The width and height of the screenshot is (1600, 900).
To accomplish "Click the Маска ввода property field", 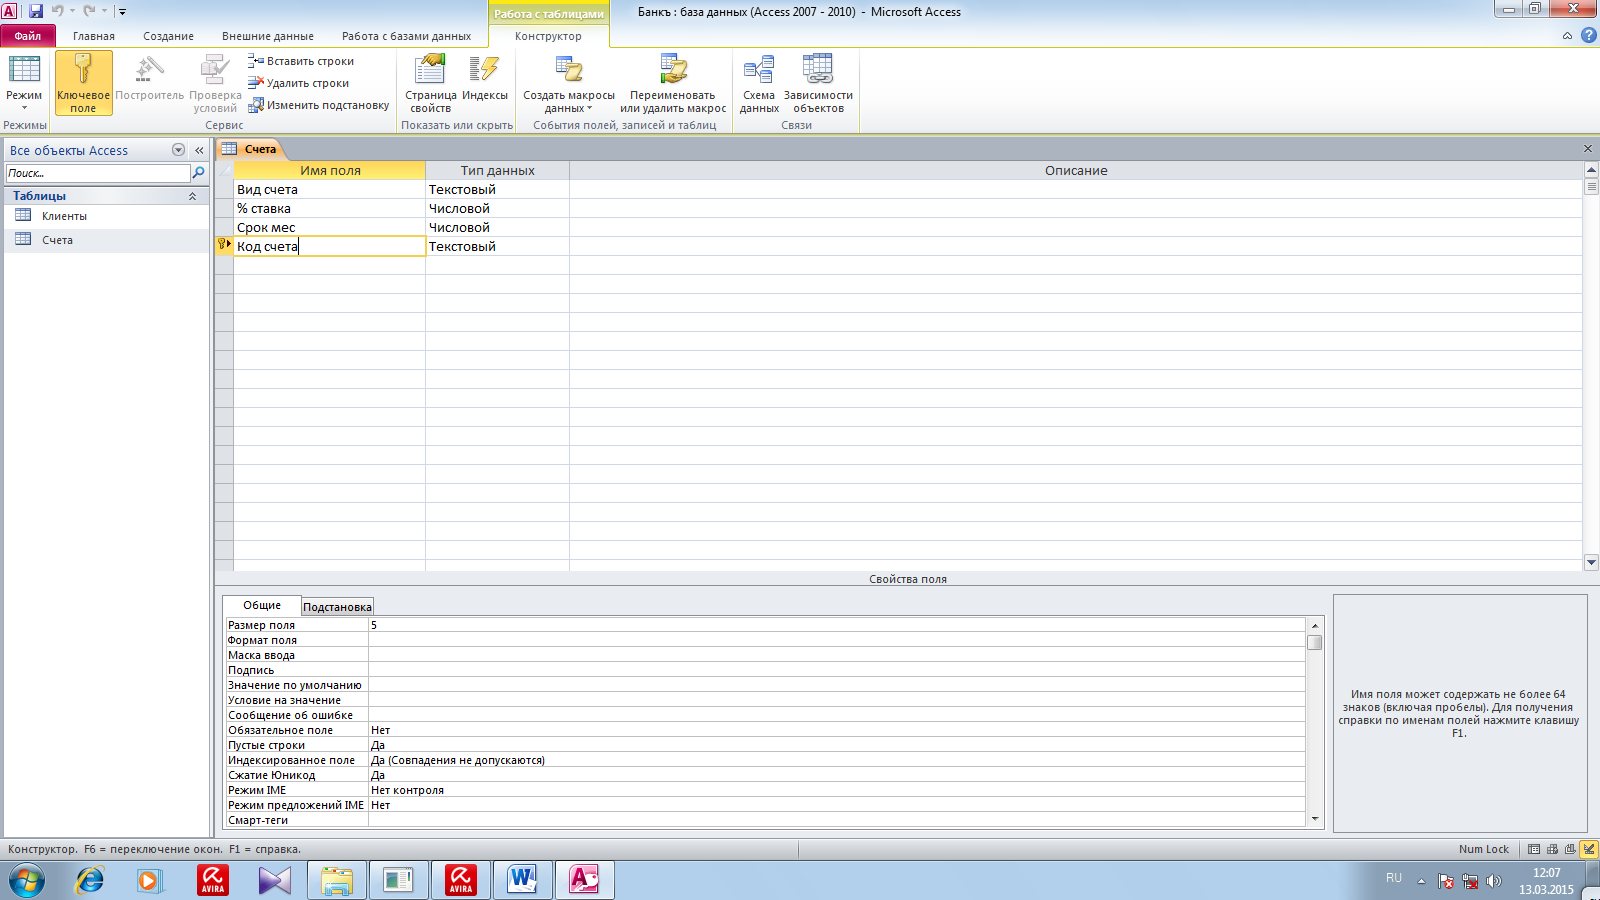I will pyautogui.click(x=837, y=655).
